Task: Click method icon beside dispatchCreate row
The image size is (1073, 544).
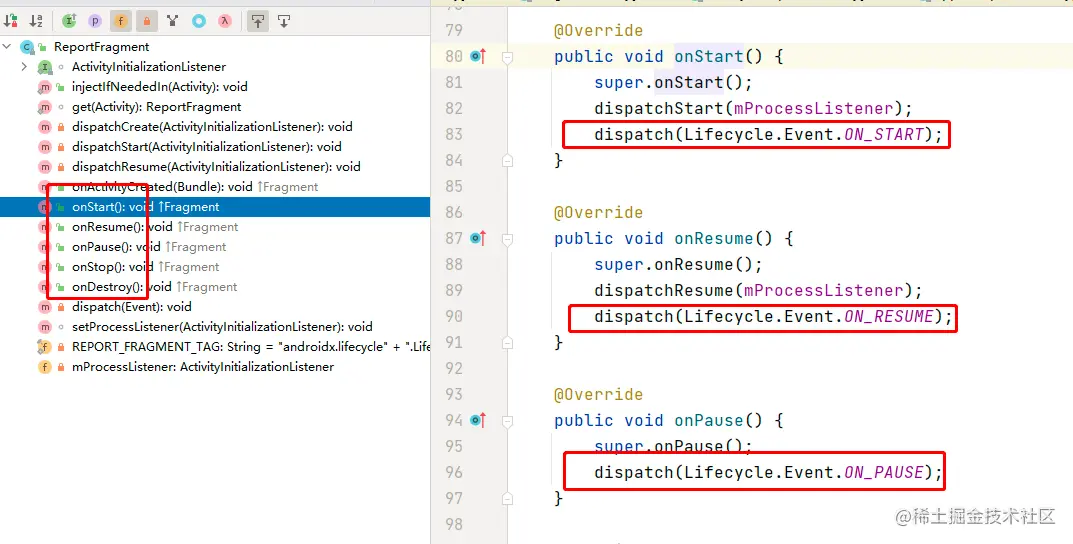Action: [x=44, y=127]
